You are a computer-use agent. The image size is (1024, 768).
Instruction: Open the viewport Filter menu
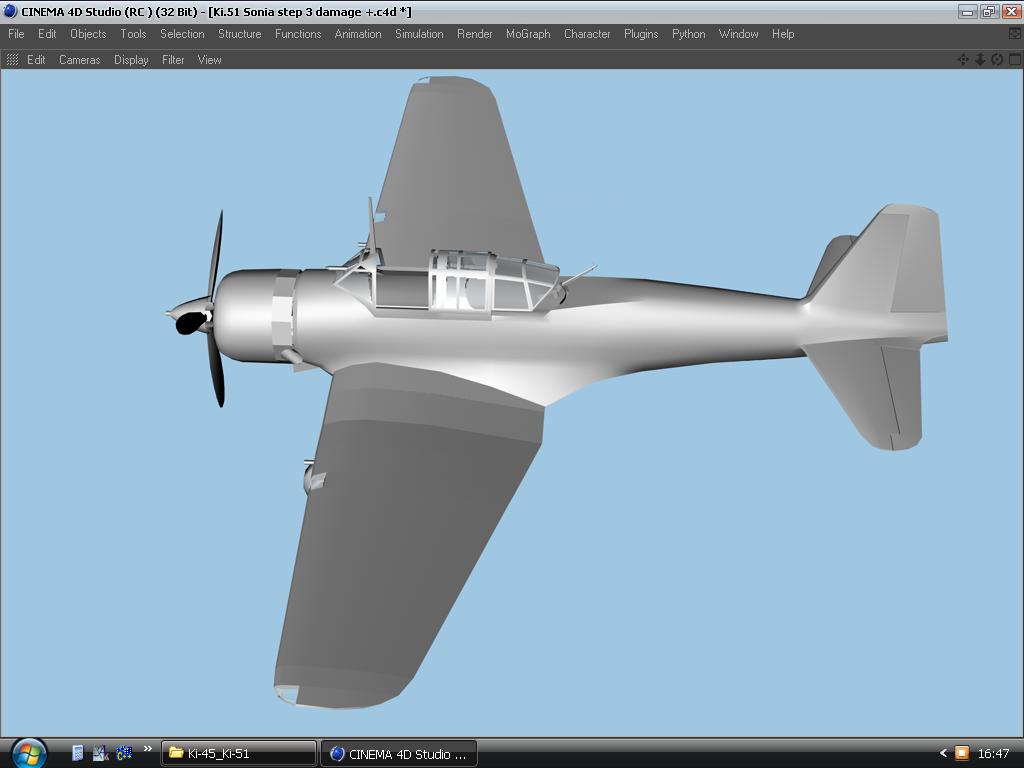(173, 60)
